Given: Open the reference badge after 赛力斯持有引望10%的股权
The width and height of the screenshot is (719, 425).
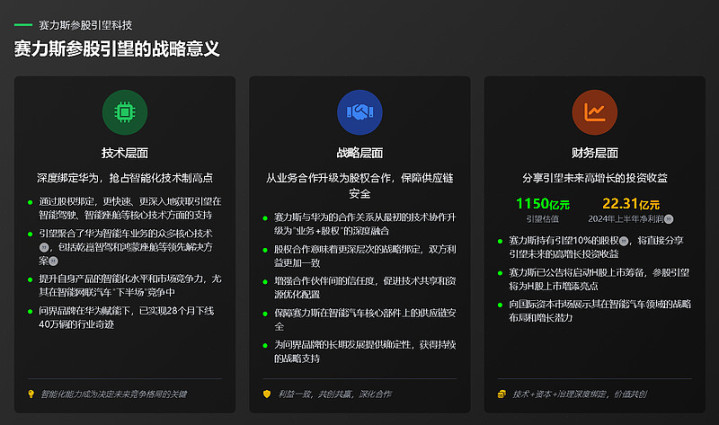Looking at the screenshot, I should (624, 241).
